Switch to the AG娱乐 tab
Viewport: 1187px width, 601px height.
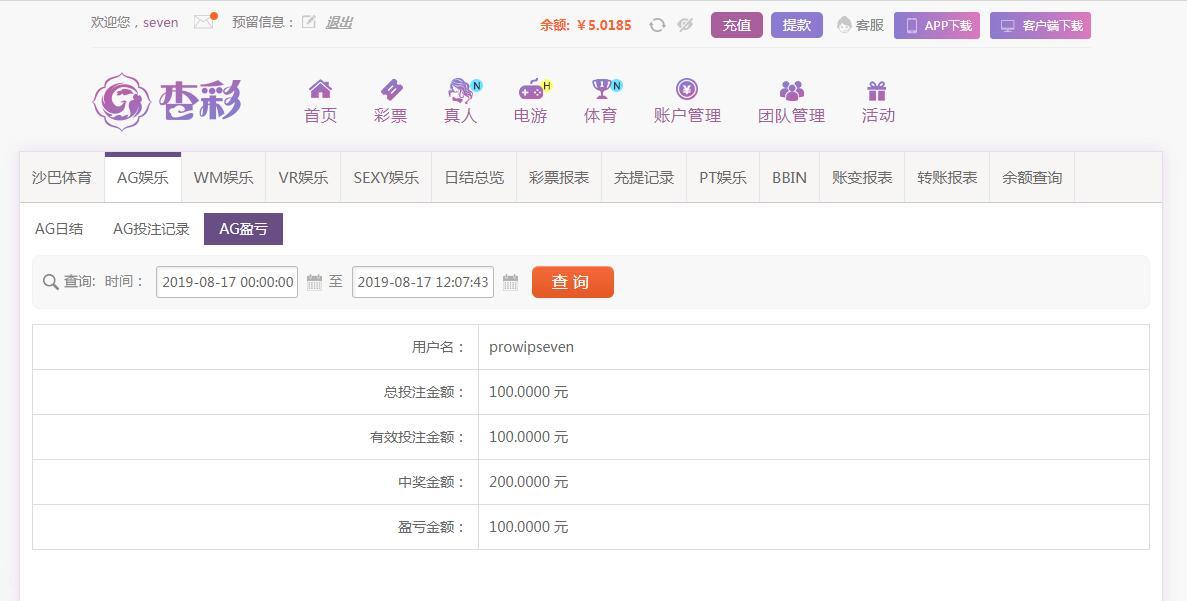pyautogui.click(x=143, y=178)
